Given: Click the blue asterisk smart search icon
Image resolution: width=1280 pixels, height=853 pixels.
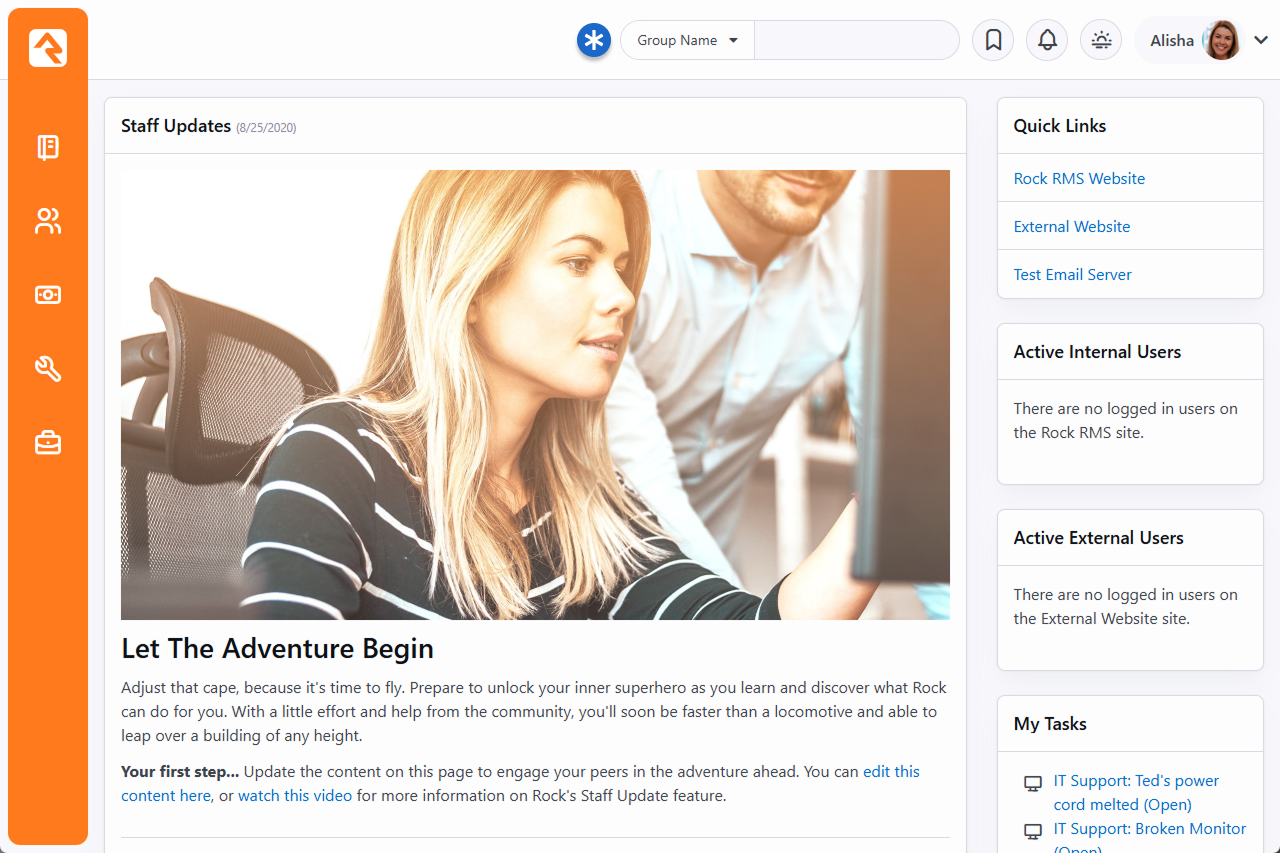Looking at the screenshot, I should [594, 41].
